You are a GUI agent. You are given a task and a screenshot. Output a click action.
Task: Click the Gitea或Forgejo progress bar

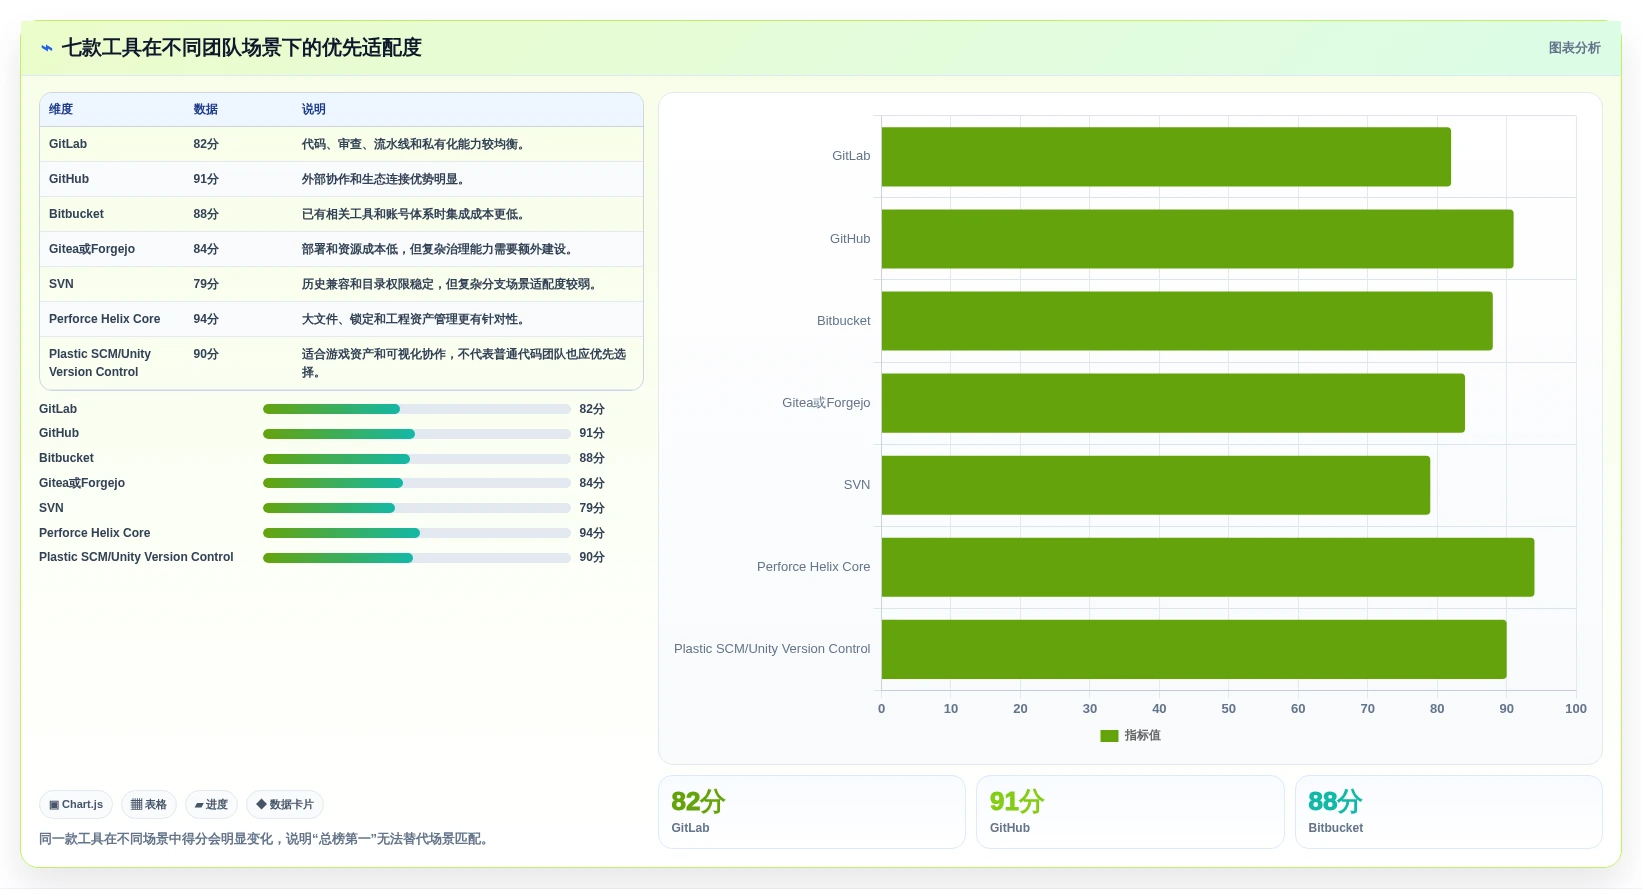(x=417, y=483)
